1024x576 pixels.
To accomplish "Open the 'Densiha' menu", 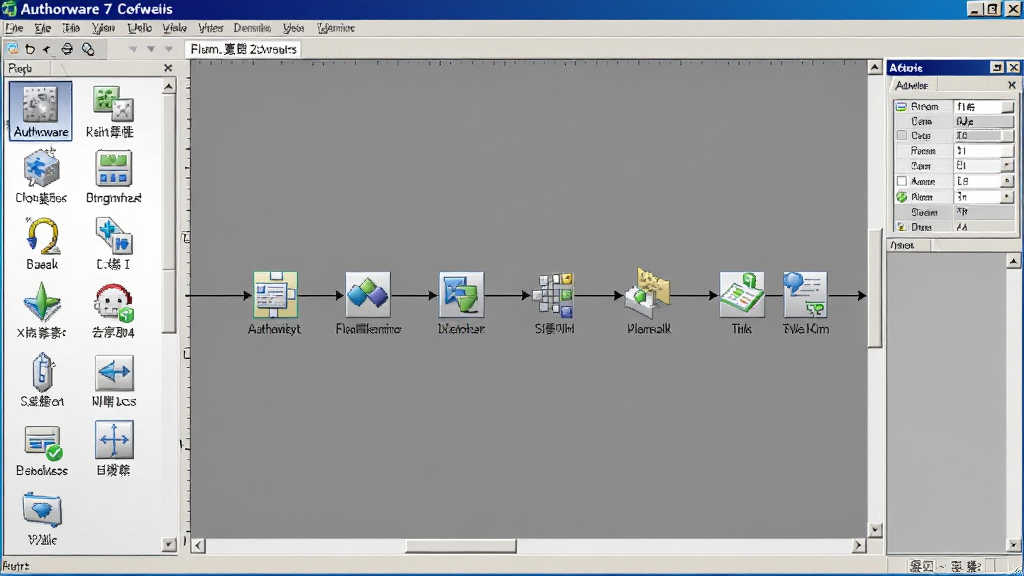I will pyautogui.click(x=252, y=28).
